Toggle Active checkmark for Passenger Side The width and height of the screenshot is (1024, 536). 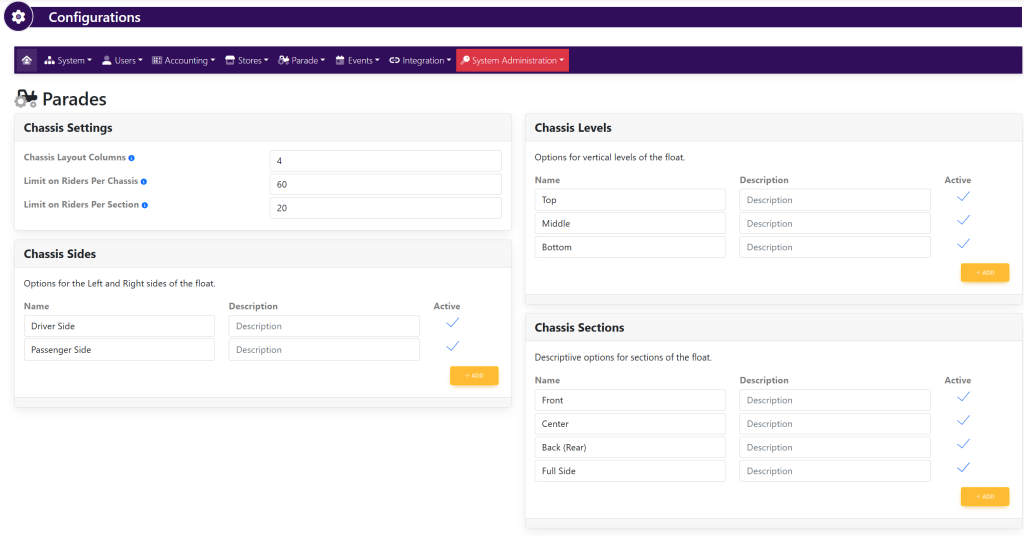point(452,346)
